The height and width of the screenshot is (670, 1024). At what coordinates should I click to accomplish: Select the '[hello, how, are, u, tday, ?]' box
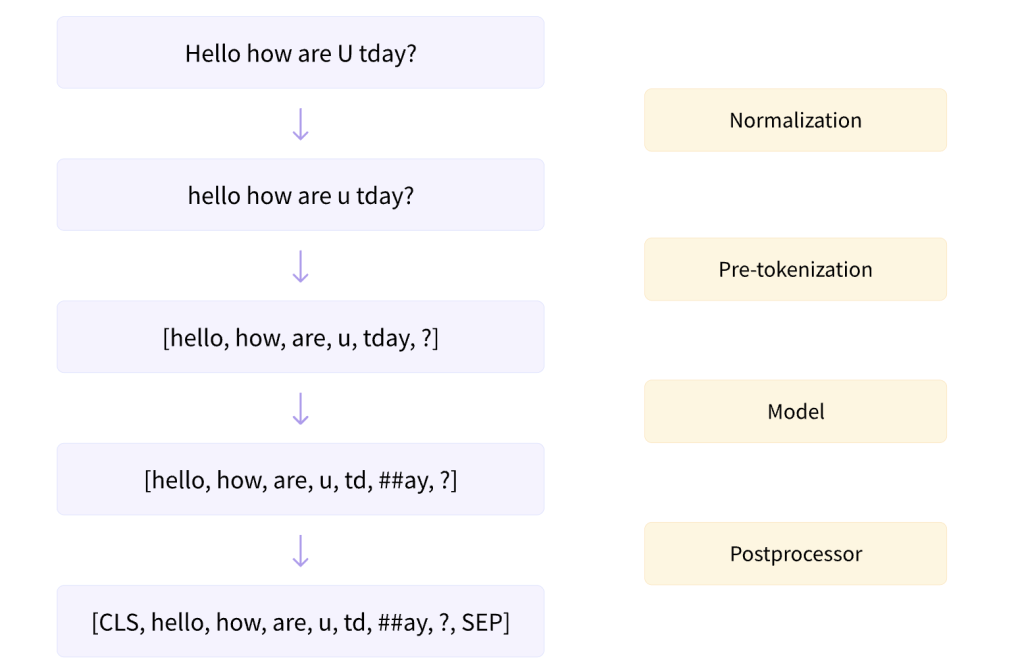pyautogui.click(x=300, y=338)
